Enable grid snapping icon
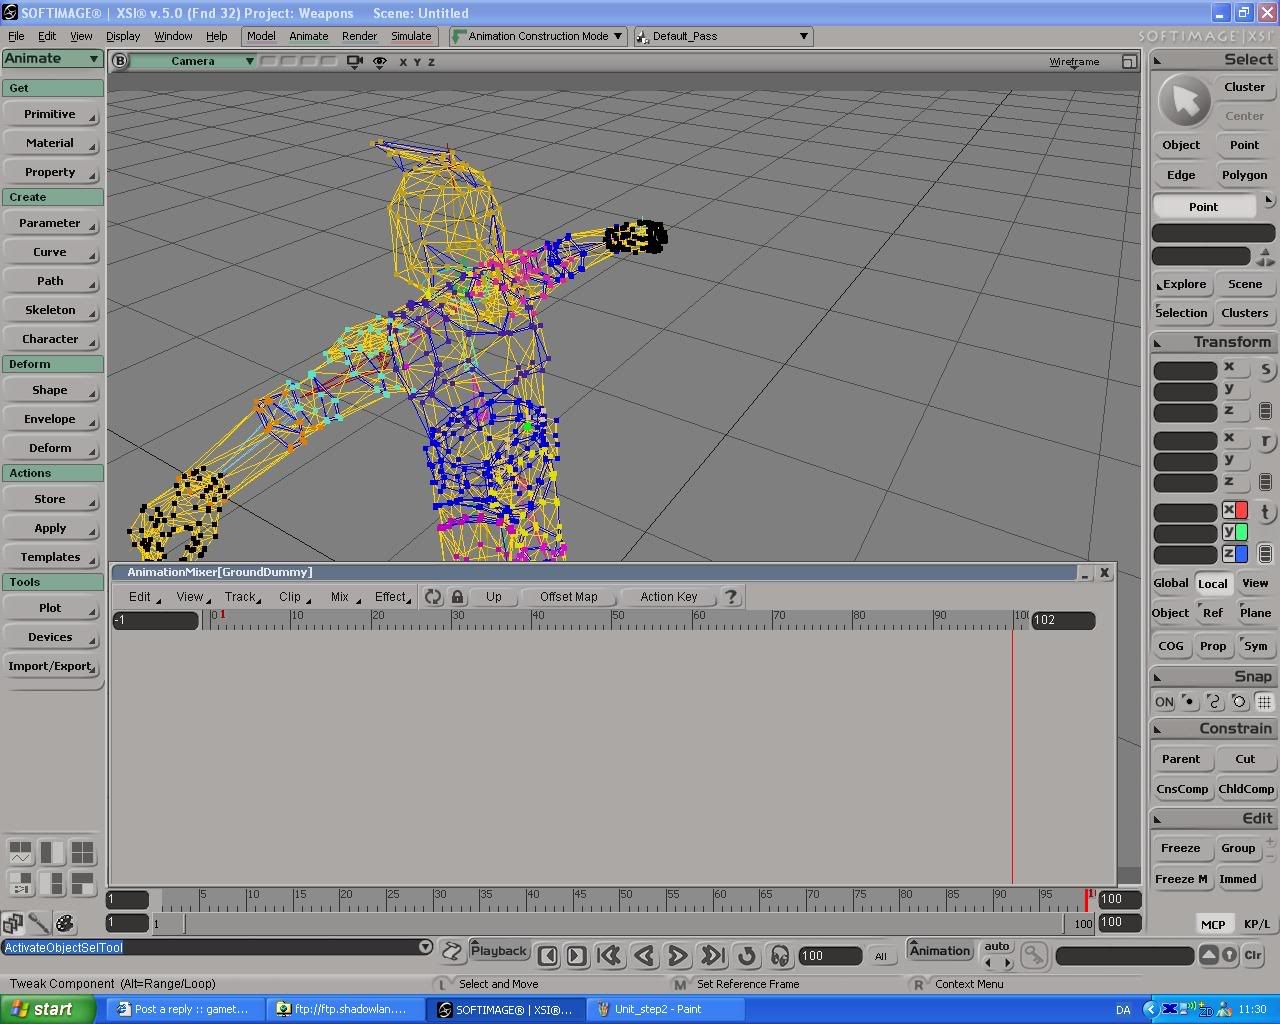Viewport: 1280px width, 1024px height. pyautogui.click(x=1264, y=702)
